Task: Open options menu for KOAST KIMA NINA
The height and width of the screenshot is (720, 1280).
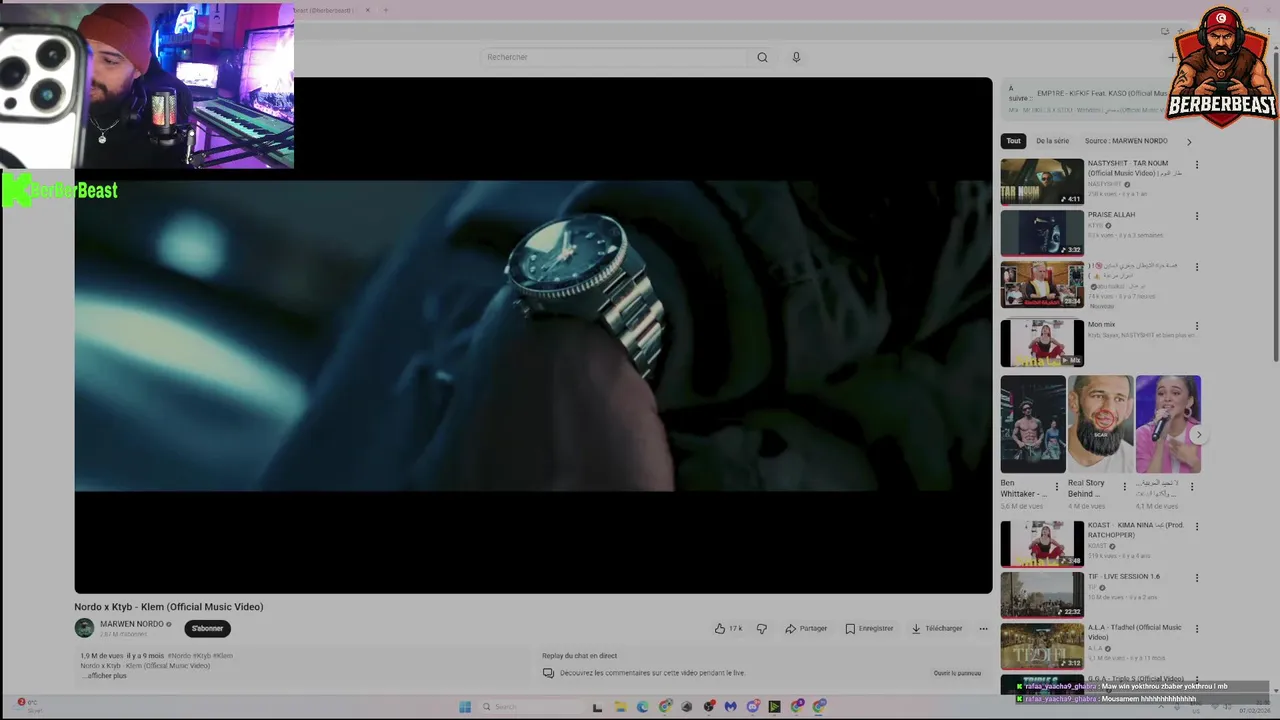Action: click(1196, 527)
